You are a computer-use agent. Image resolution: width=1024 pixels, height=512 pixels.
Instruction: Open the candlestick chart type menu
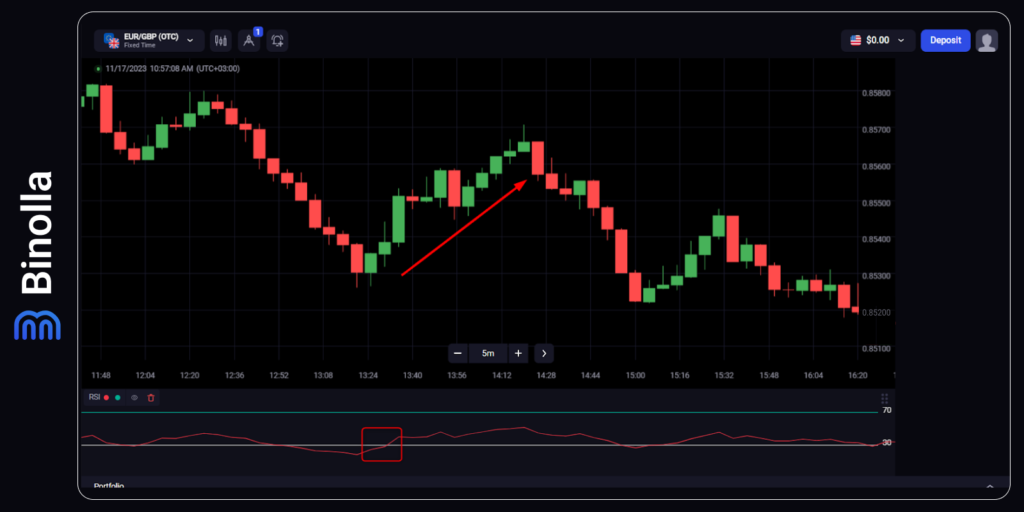221,40
